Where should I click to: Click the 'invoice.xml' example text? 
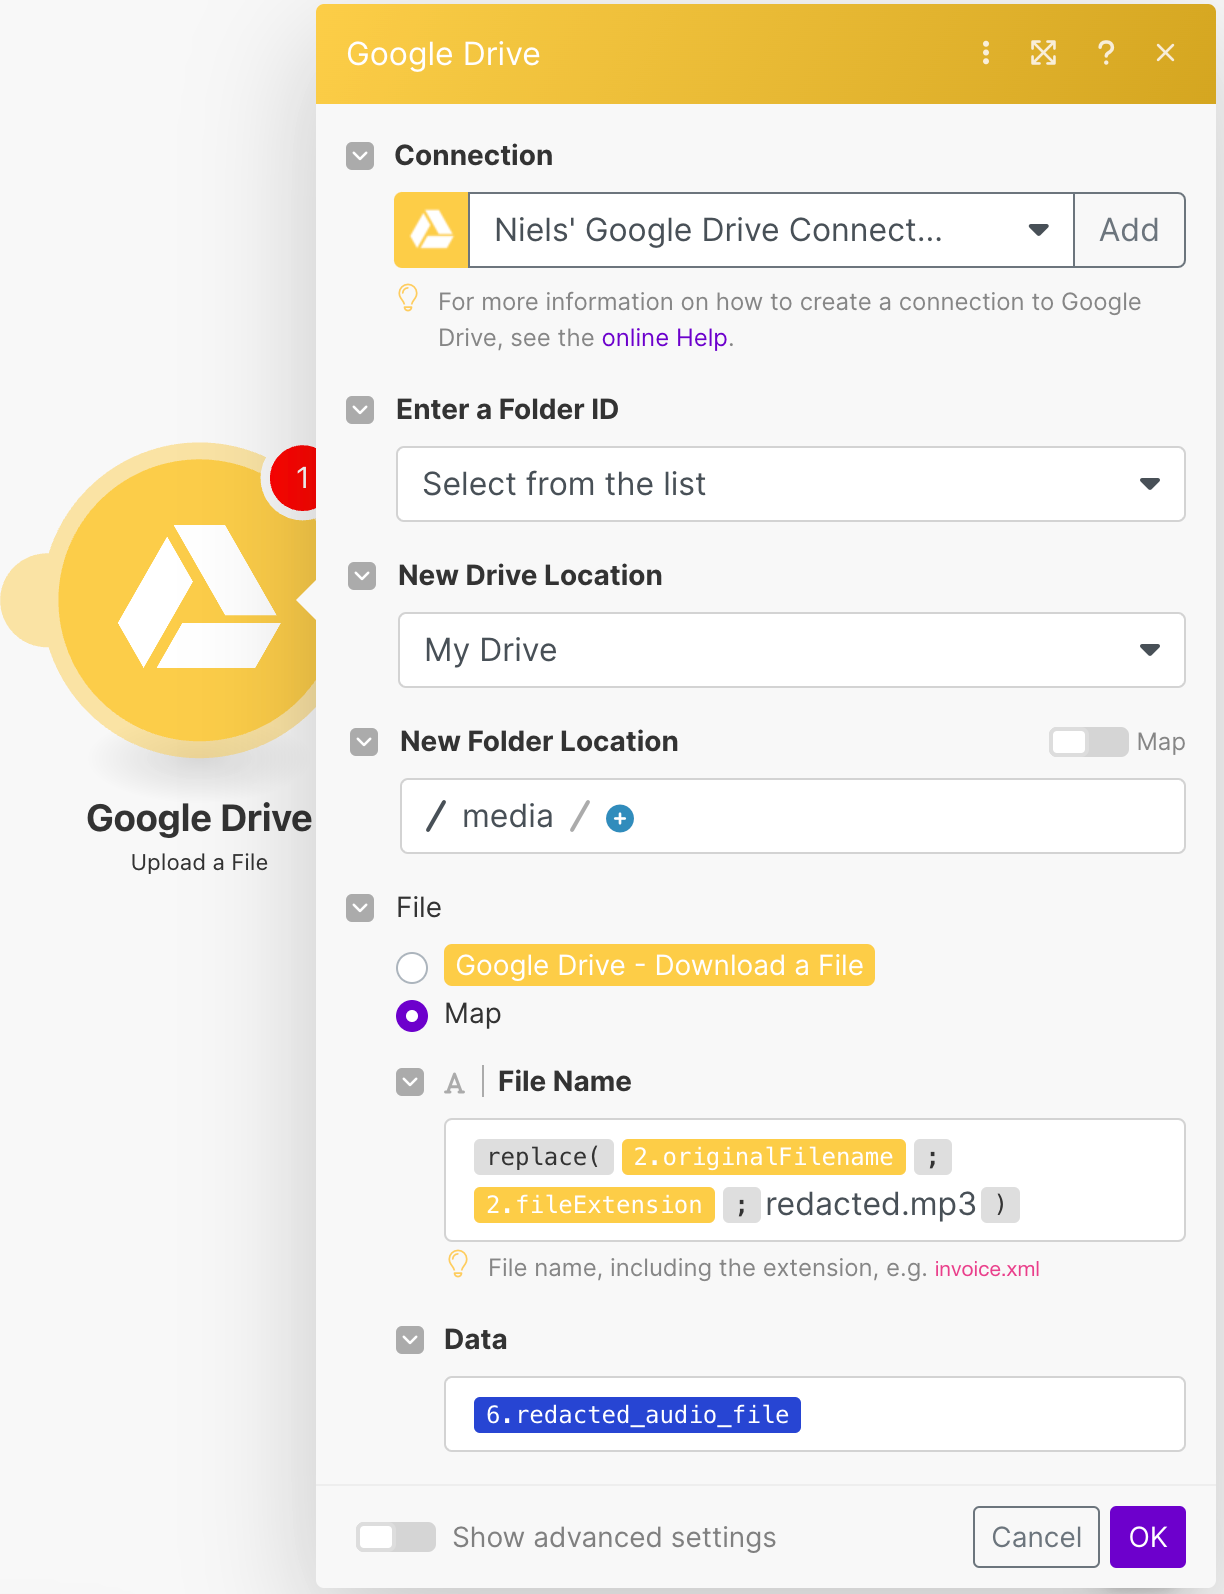(x=987, y=1269)
